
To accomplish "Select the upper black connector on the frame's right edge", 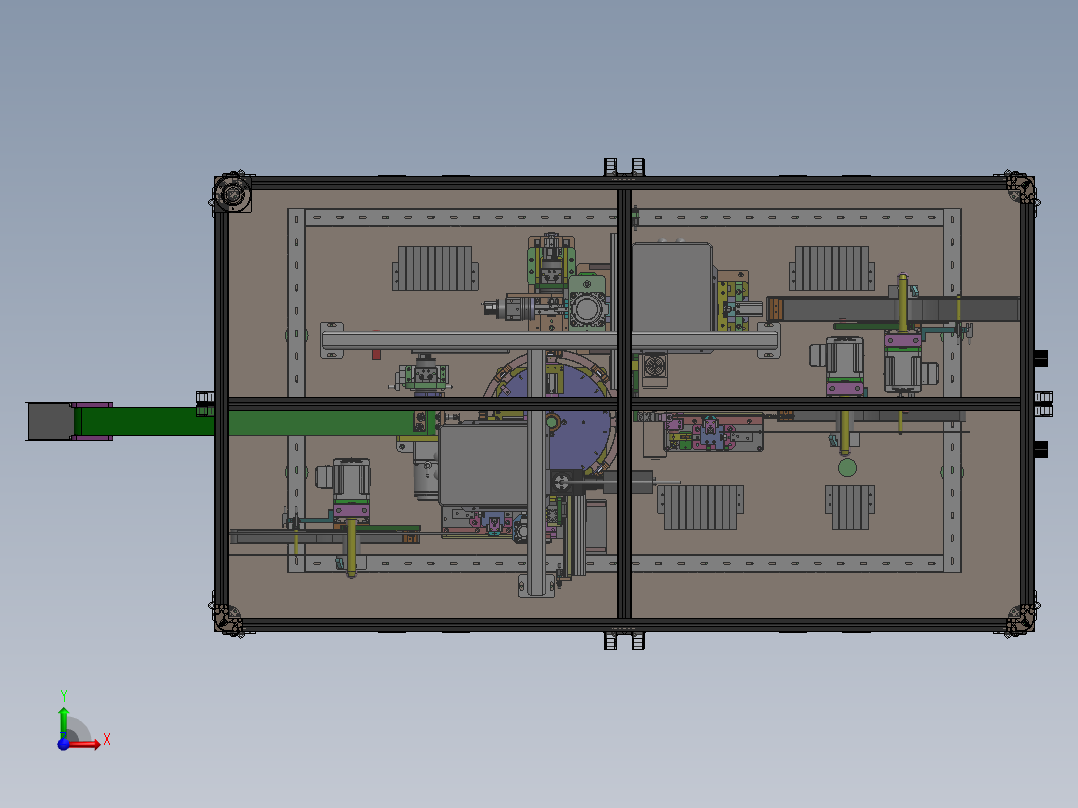I will tap(1041, 358).
